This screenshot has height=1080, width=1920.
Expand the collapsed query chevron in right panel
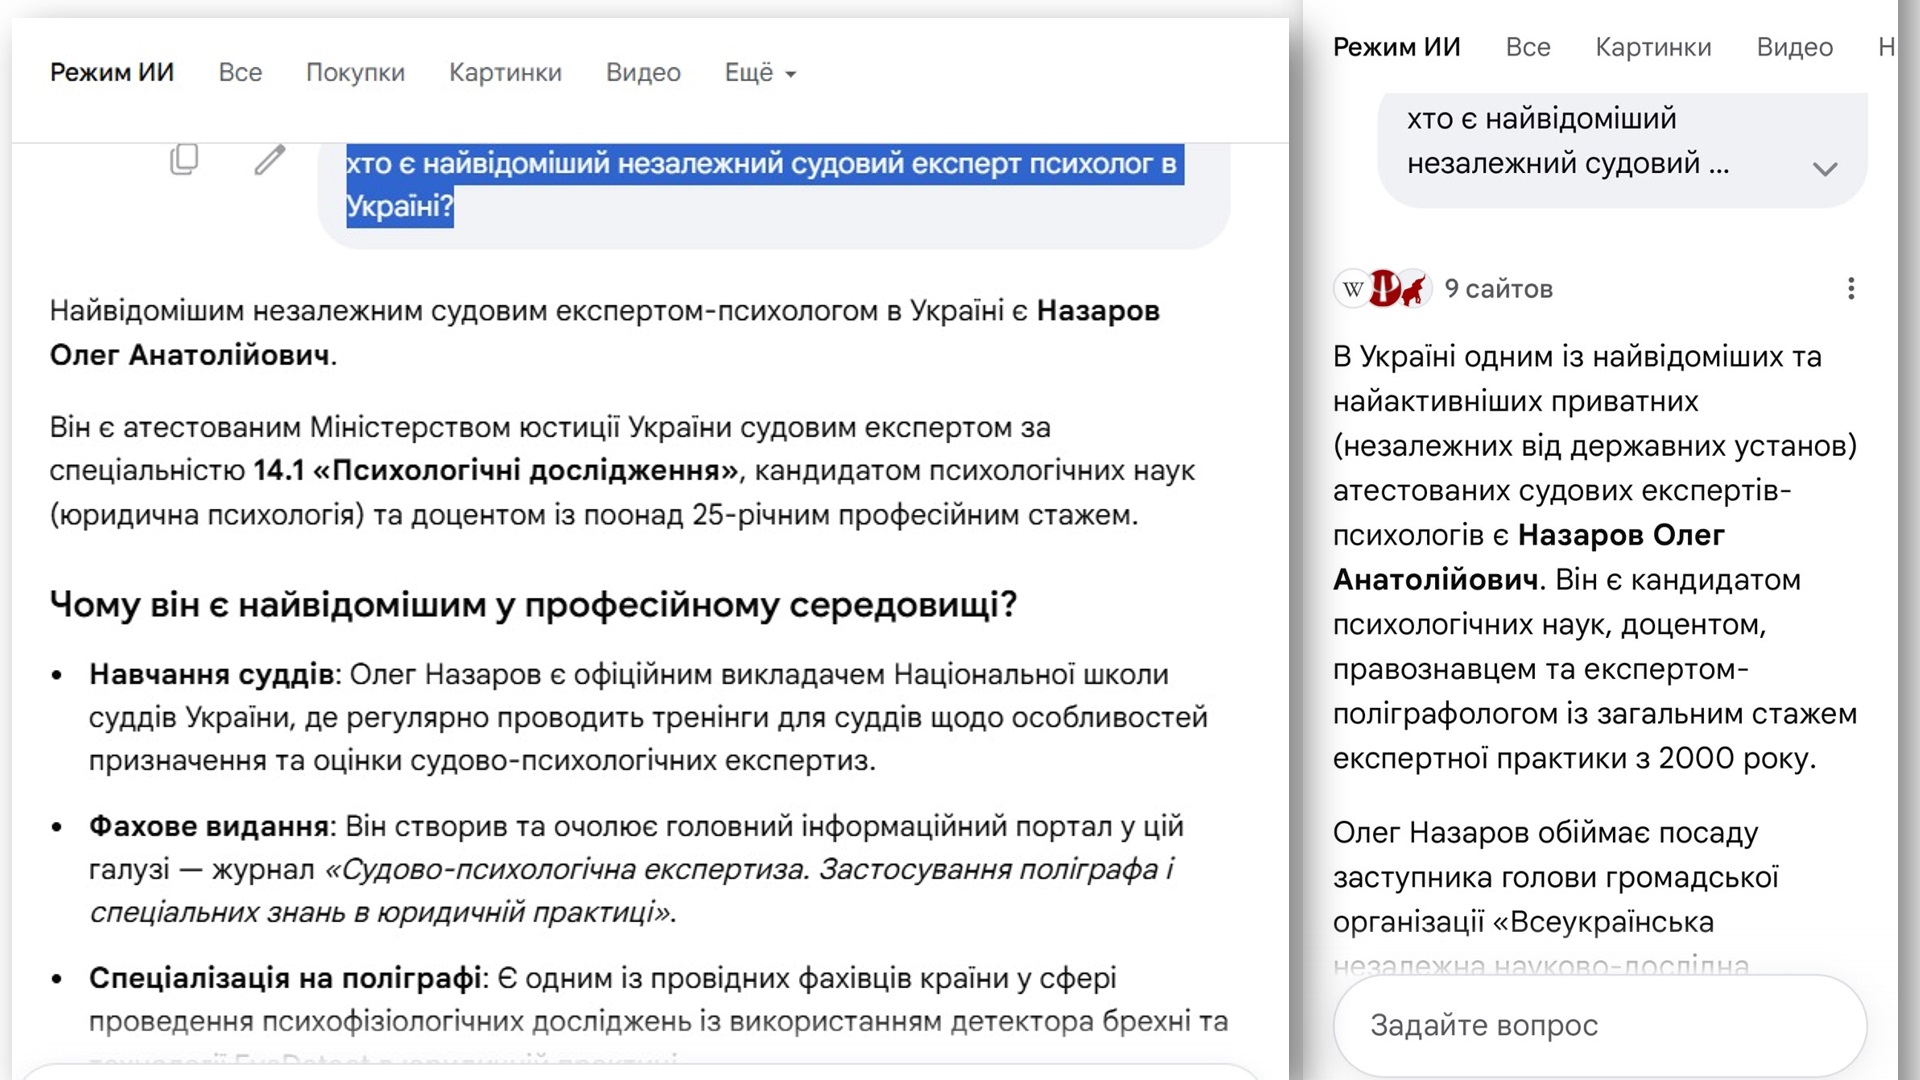pyautogui.click(x=1825, y=169)
